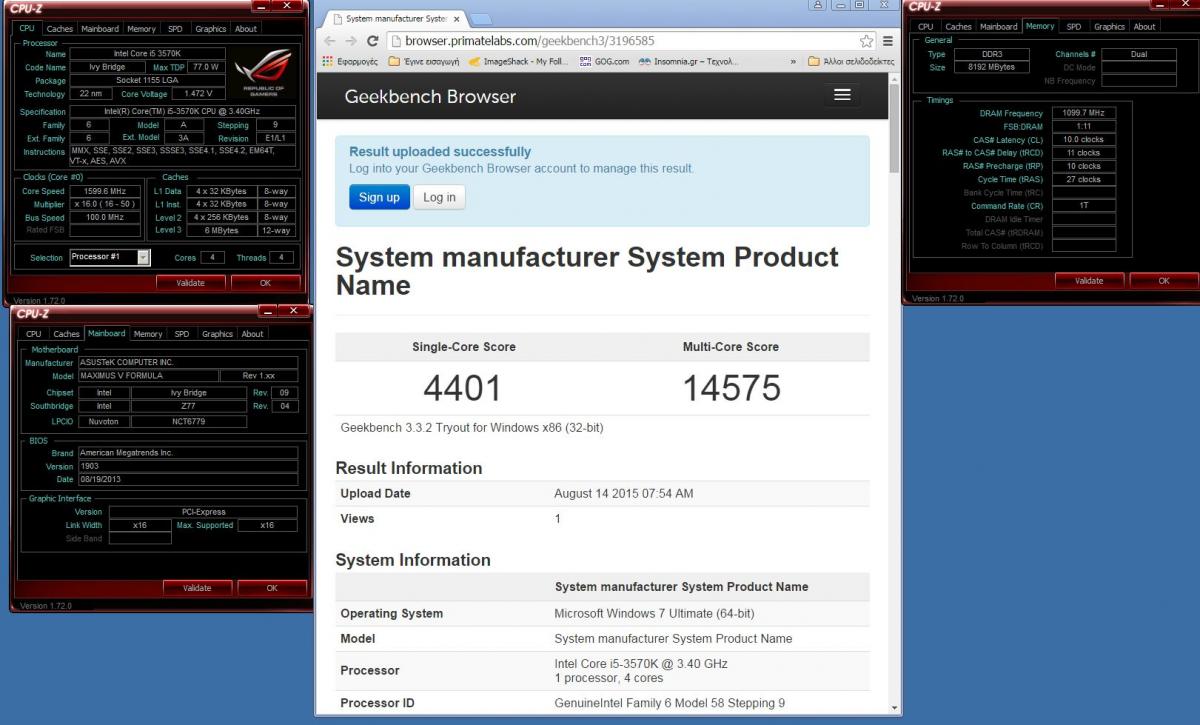Select About tab in CPU-Z timings window

(1145, 27)
